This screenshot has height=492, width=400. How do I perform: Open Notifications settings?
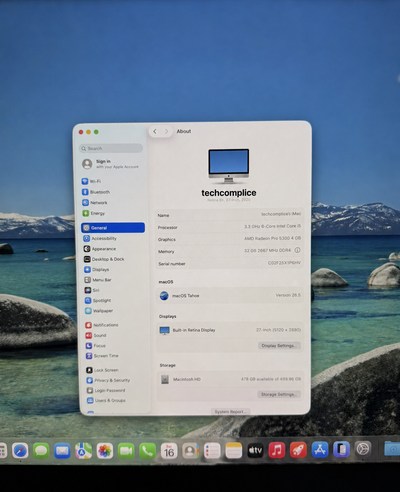tap(116, 325)
